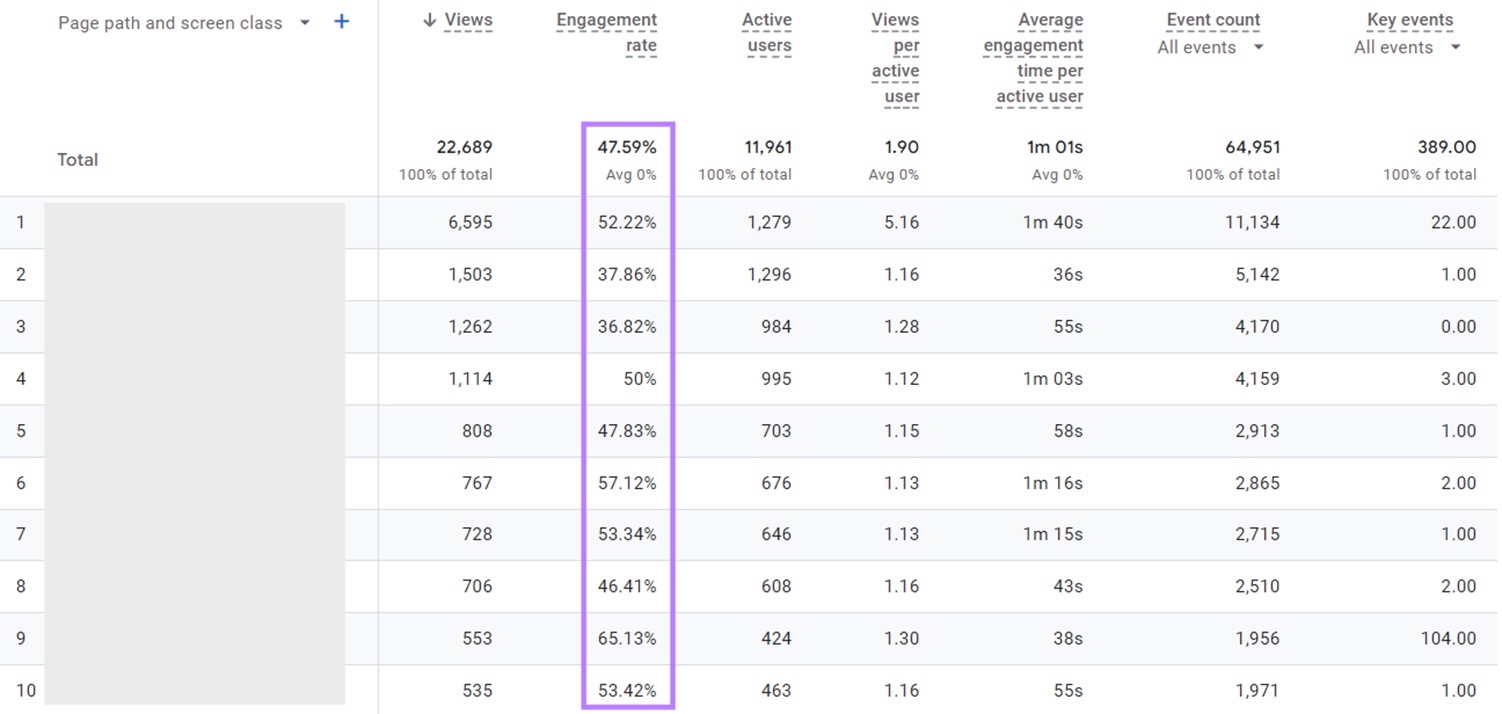Click the Key events column header
Screen dimensions: 1502x714
(1412, 19)
